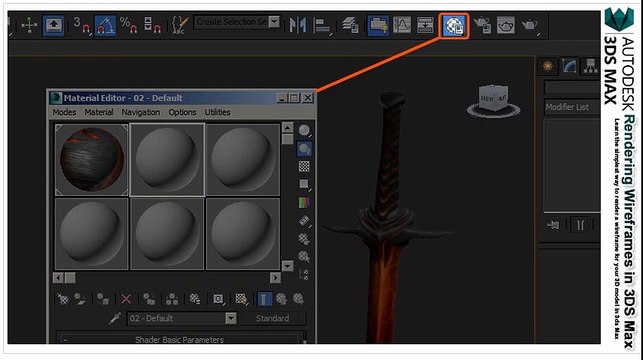Open the Curve Editor
This screenshot has width=643, height=360.
[402, 25]
